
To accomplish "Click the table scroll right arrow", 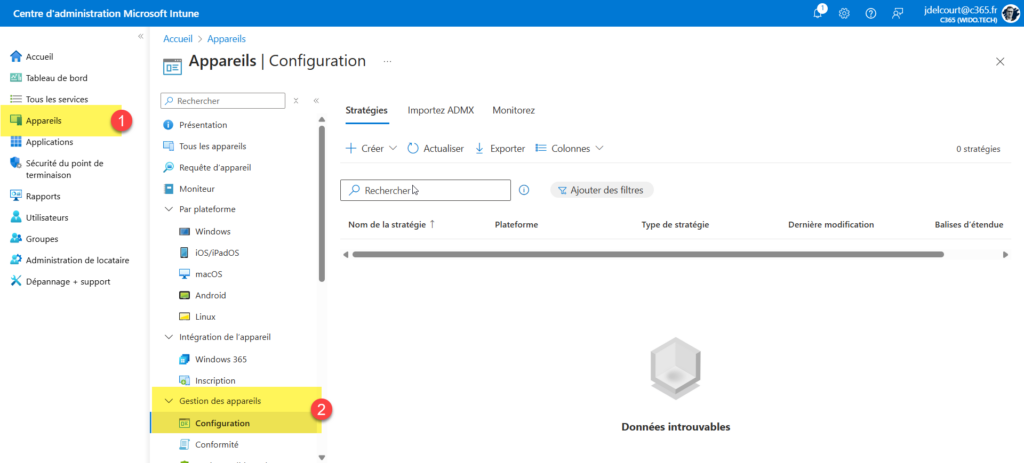I will click(1006, 254).
